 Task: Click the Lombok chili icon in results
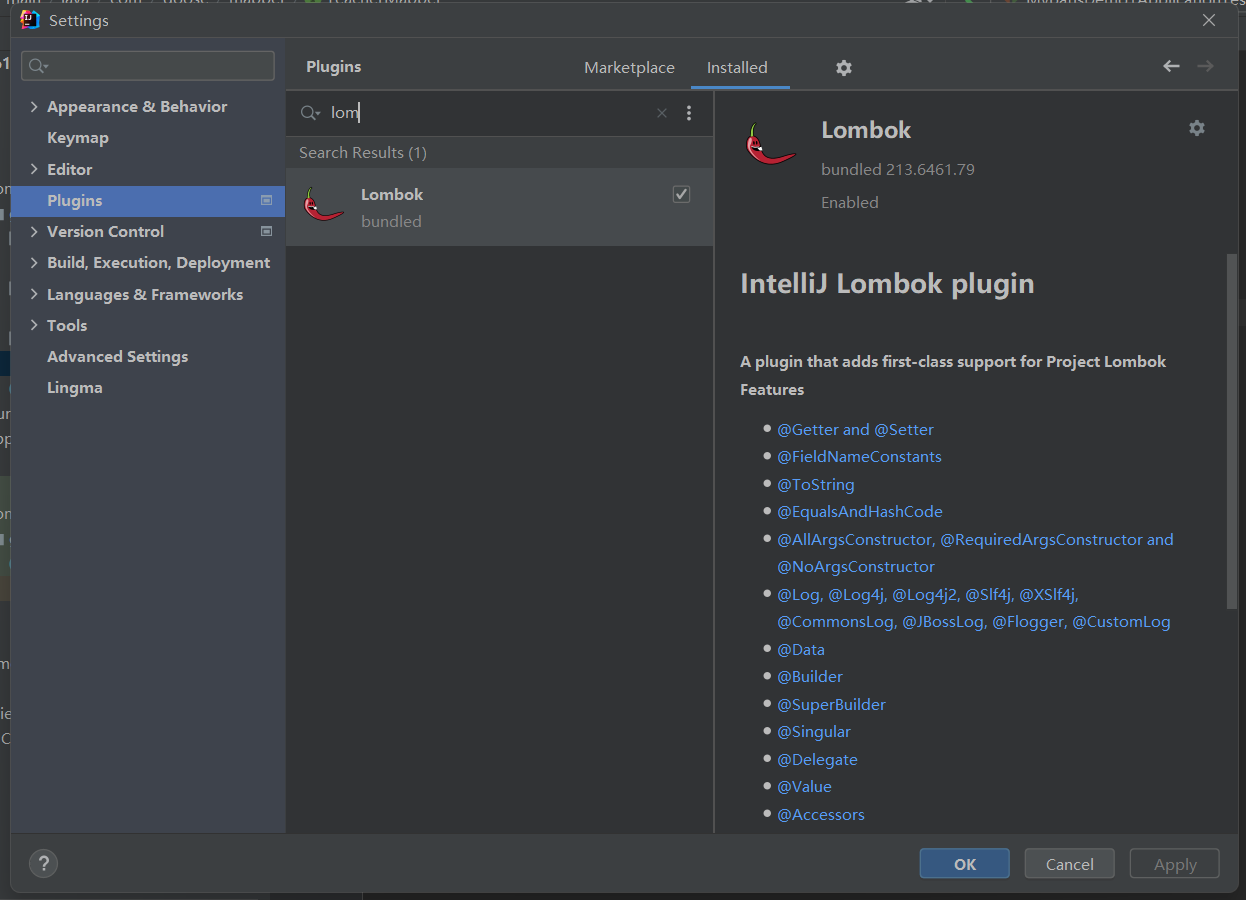point(323,204)
